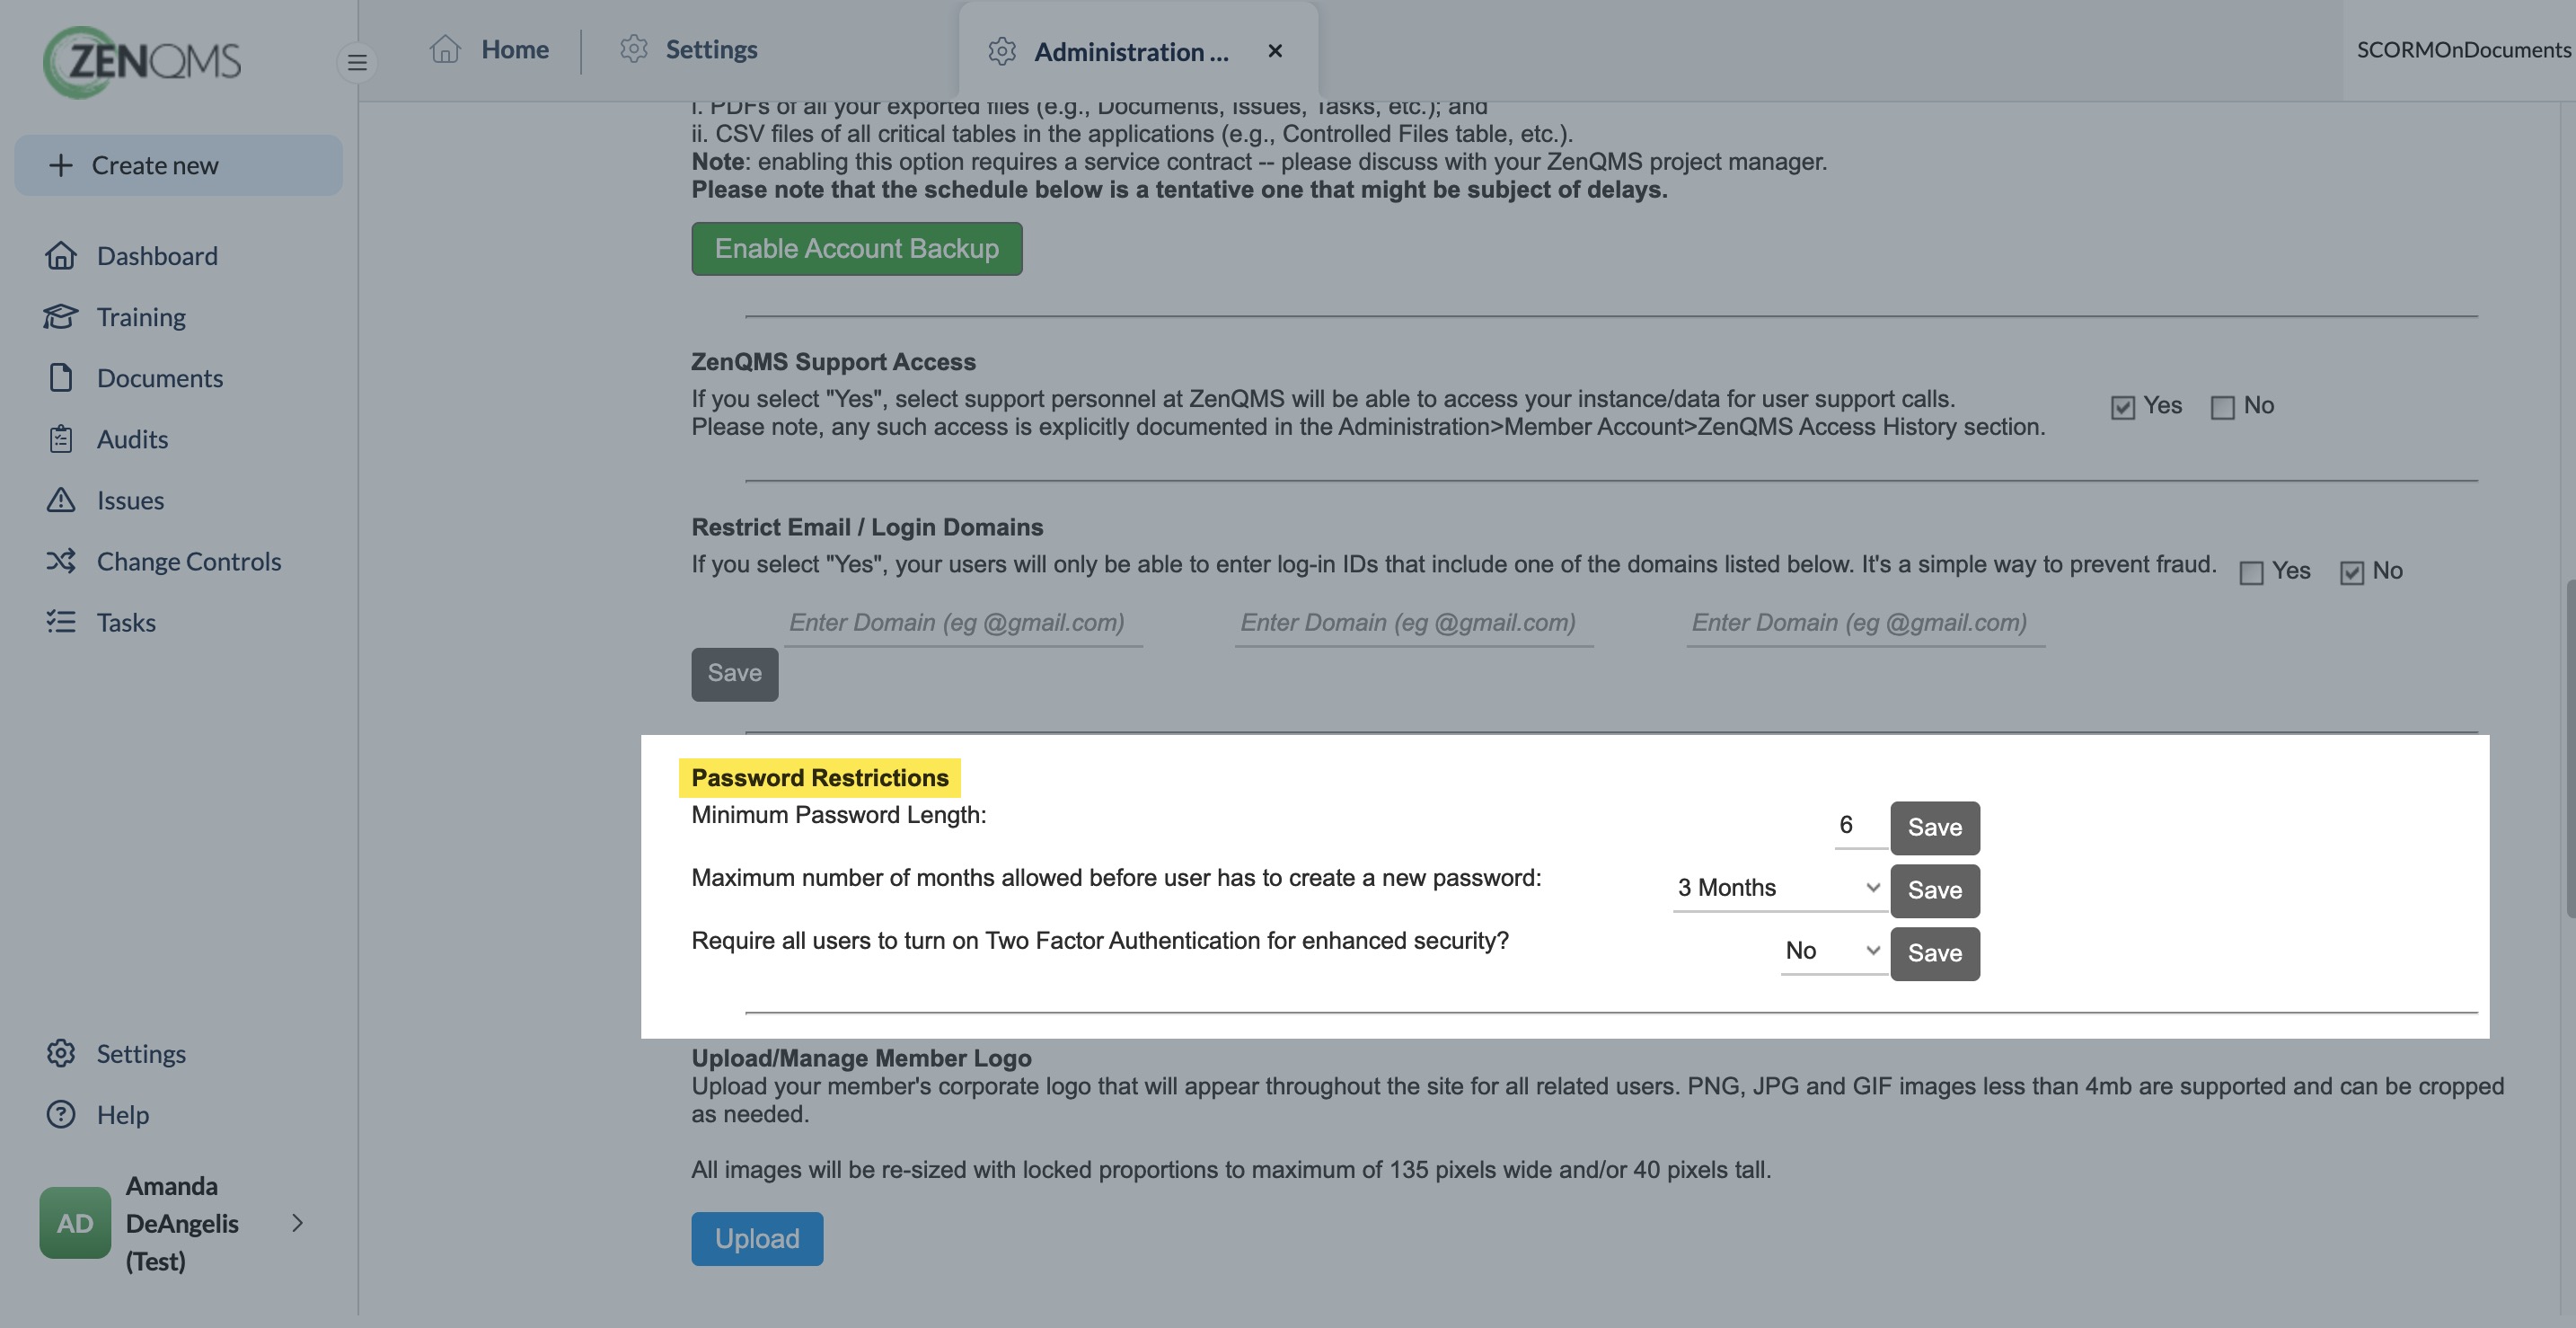Select the Issues warning triangle icon
The height and width of the screenshot is (1328, 2576).
click(61, 500)
